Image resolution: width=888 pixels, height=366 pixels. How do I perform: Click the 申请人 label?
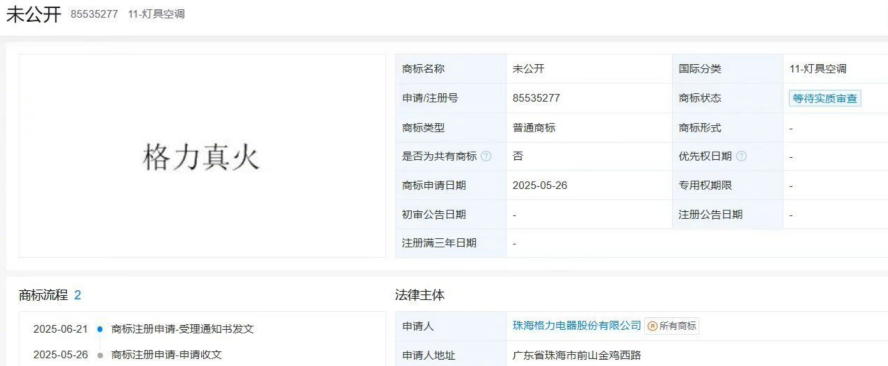[x=417, y=326]
